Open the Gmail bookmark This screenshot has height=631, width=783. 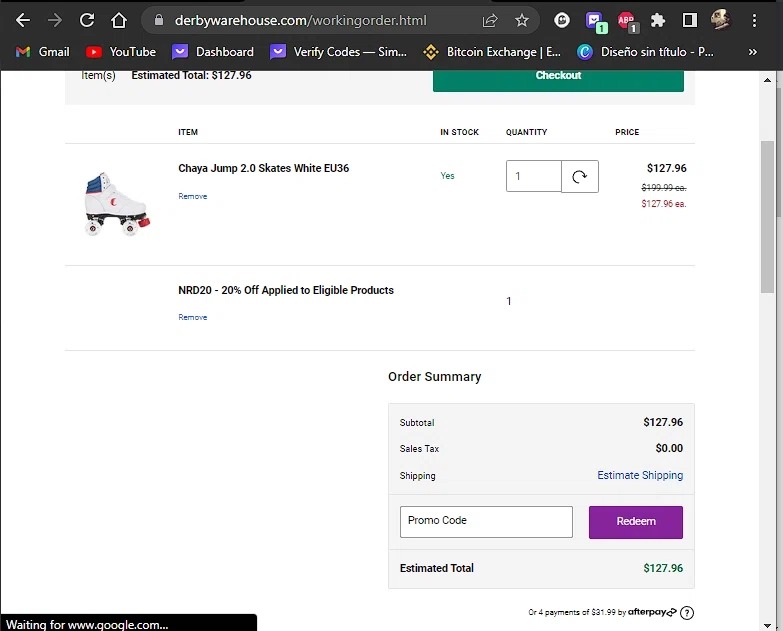point(42,52)
